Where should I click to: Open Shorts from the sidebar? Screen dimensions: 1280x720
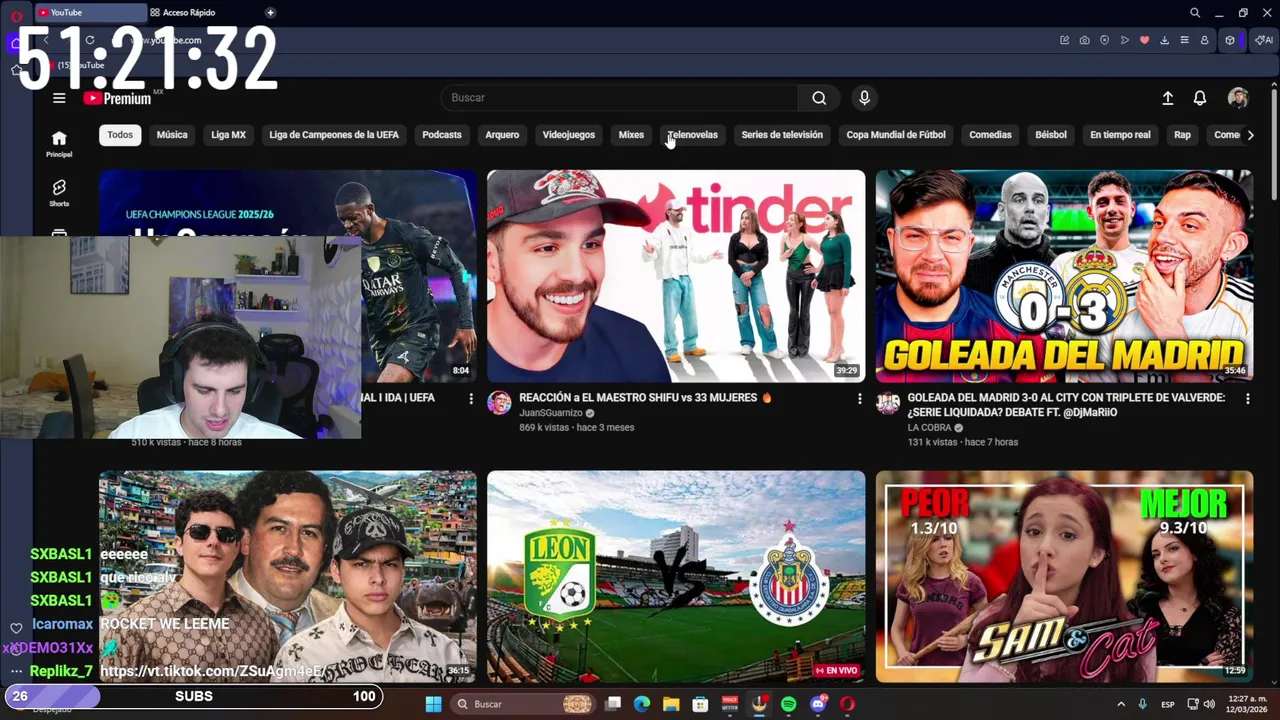[x=59, y=193]
